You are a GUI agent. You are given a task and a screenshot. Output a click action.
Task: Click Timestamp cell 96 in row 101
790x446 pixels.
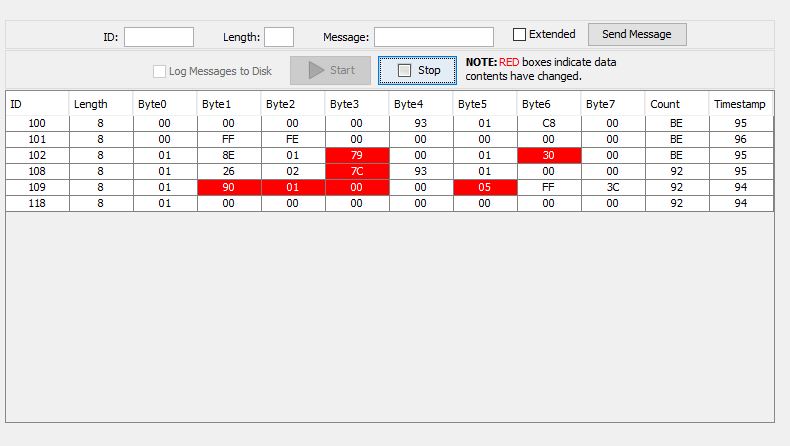pos(741,139)
